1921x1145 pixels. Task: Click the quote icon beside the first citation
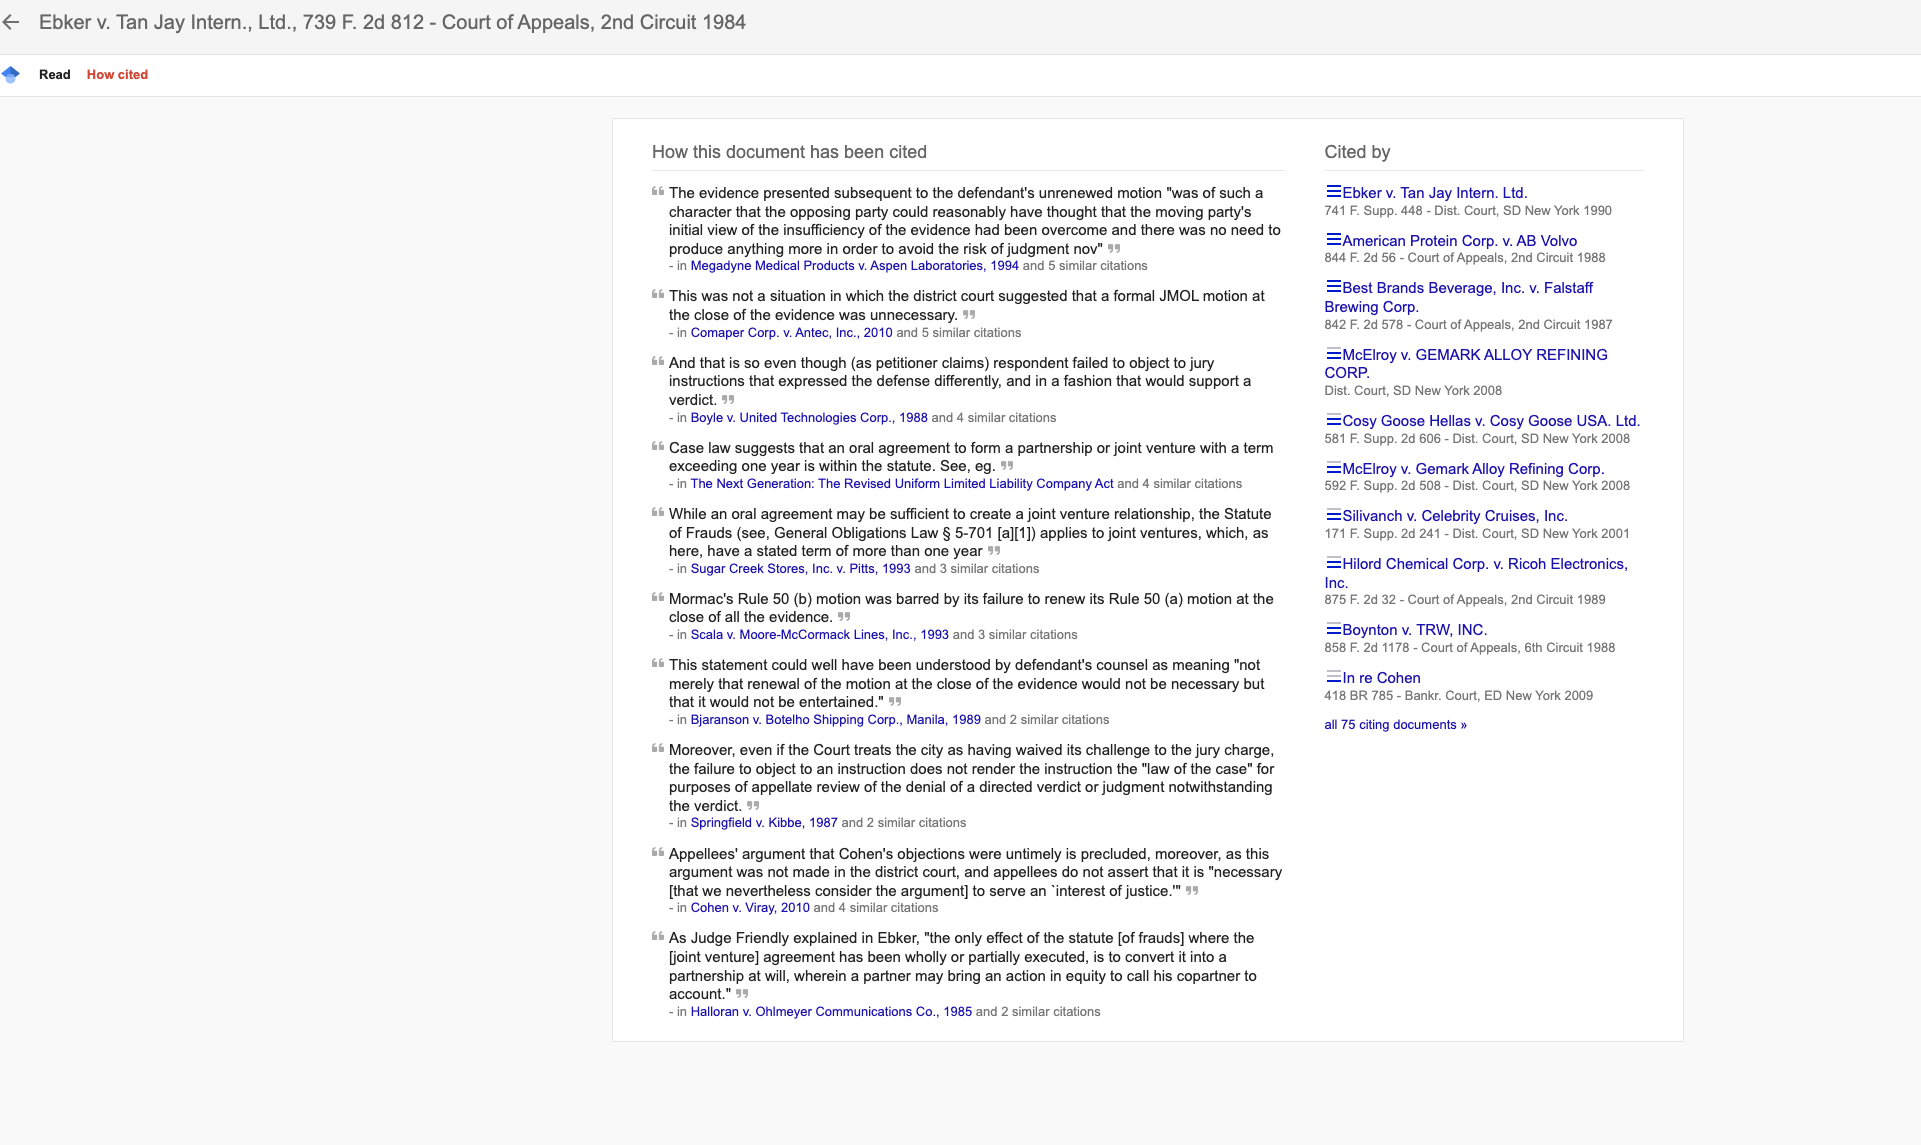click(658, 192)
